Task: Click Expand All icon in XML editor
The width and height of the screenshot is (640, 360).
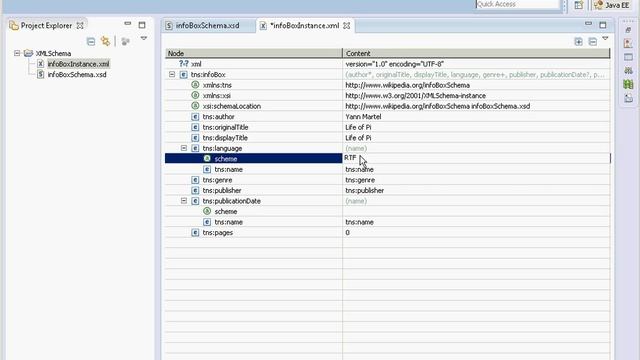Action: point(578,42)
